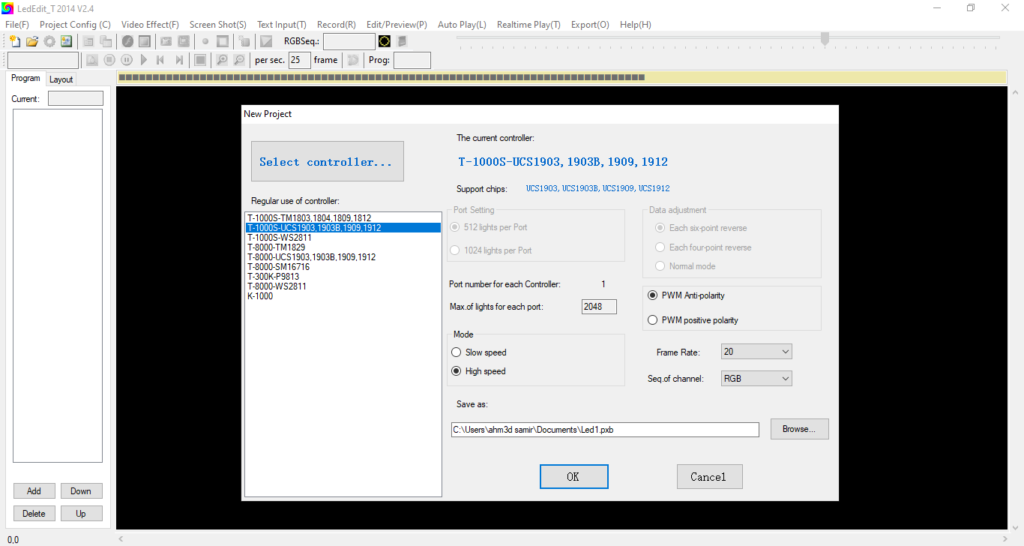Image resolution: width=1024 pixels, height=546 pixels.
Task: Open the Project Config (C) menu
Action: tap(75, 24)
